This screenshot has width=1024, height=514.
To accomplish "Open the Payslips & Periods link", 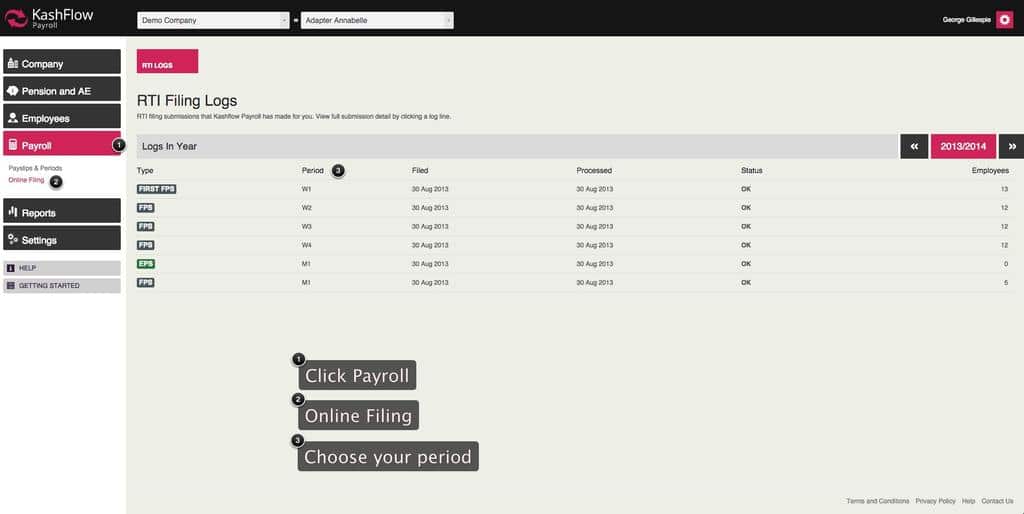I will (x=35, y=168).
